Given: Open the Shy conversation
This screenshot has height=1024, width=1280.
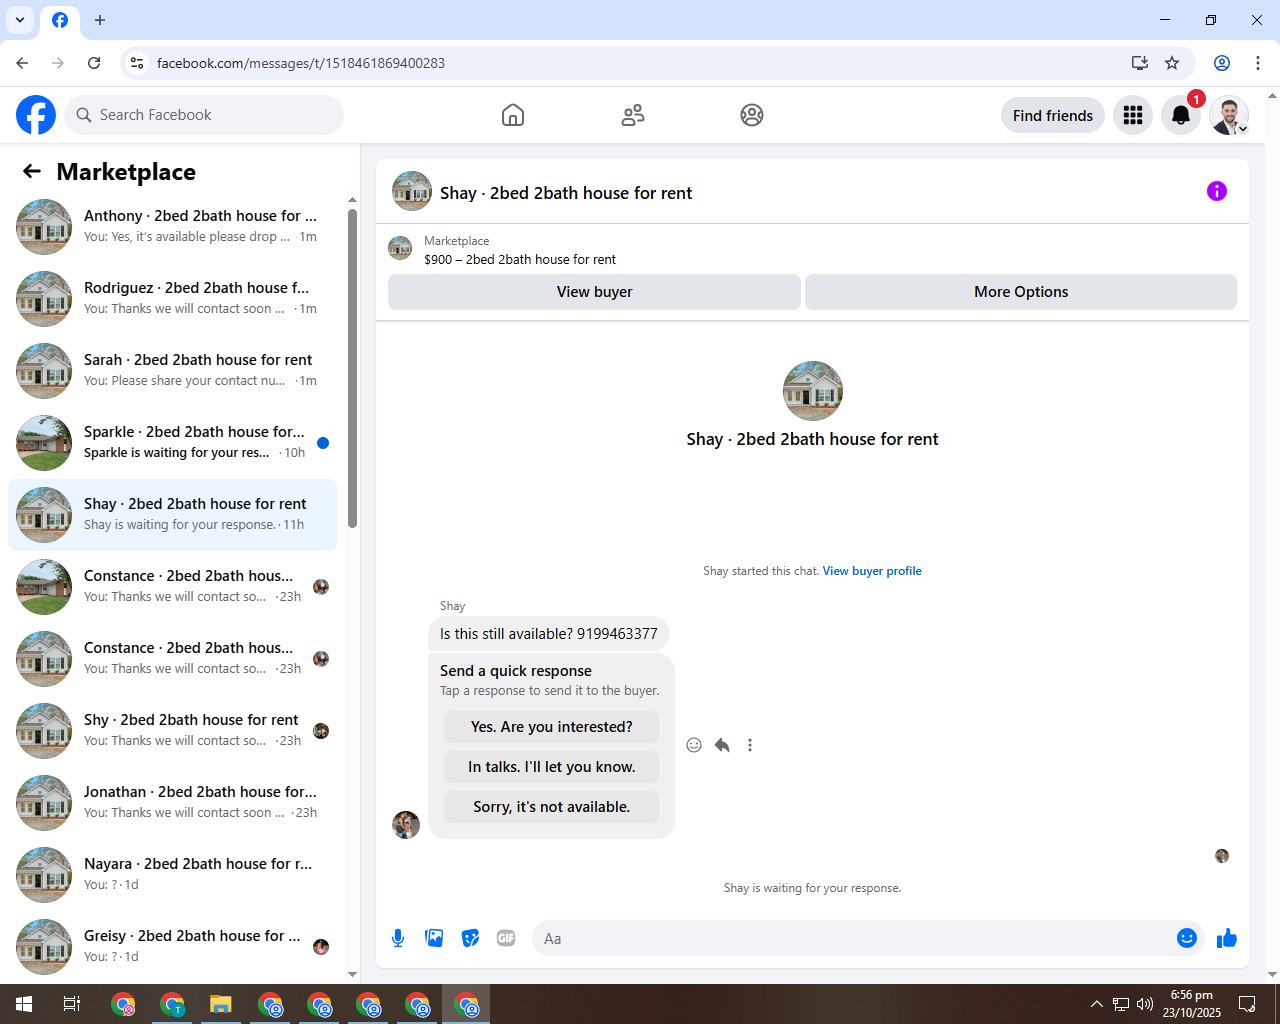Looking at the screenshot, I should tap(172, 730).
